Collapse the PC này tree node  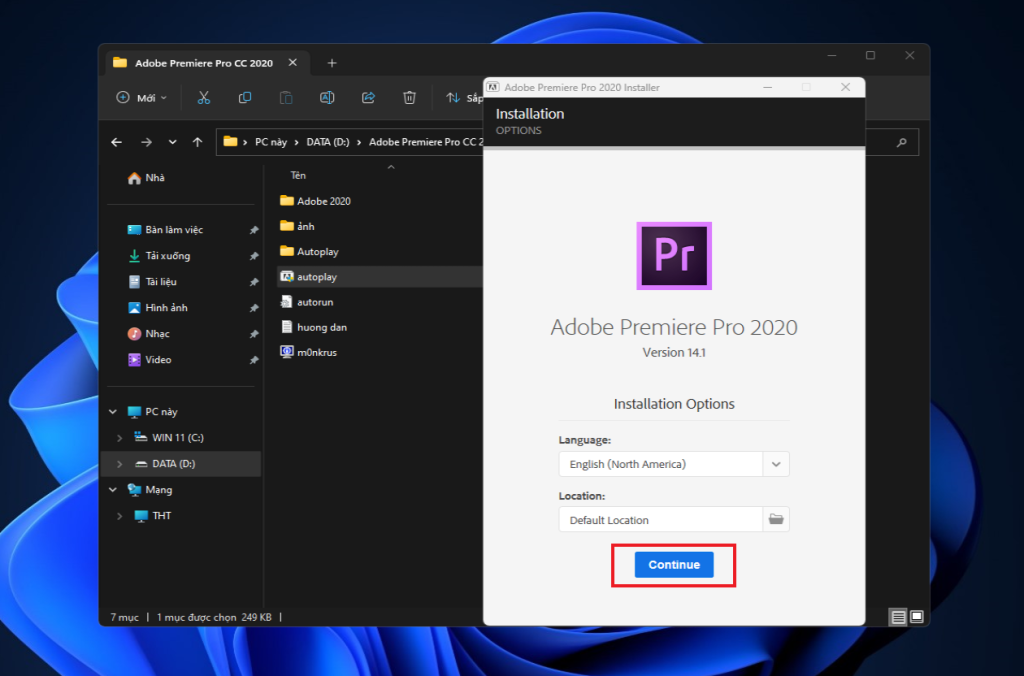point(113,411)
